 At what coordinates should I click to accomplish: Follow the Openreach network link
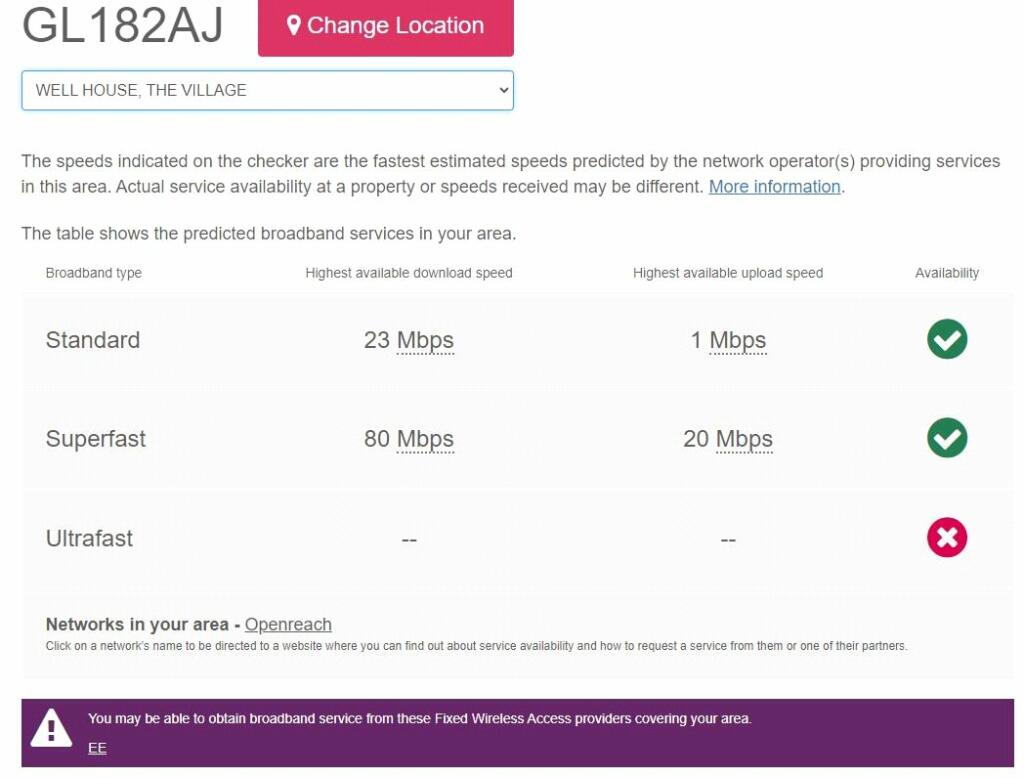click(288, 624)
